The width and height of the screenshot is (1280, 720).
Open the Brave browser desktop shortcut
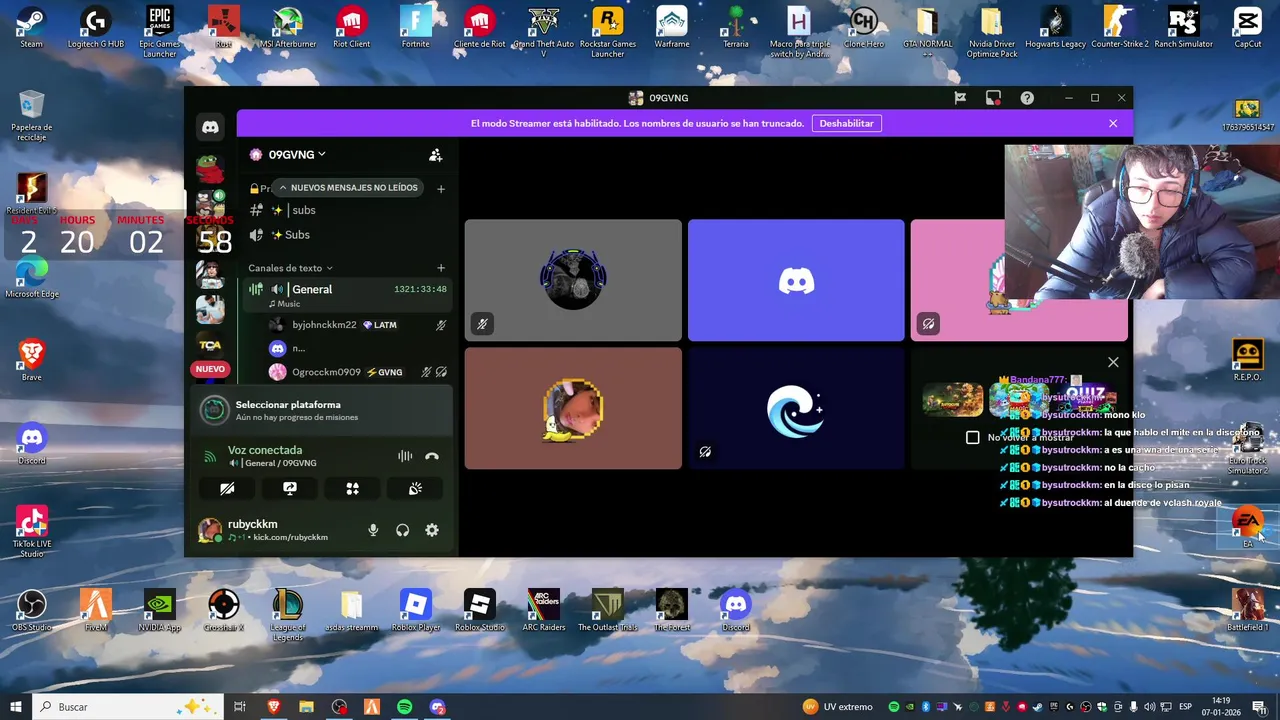tap(32, 359)
